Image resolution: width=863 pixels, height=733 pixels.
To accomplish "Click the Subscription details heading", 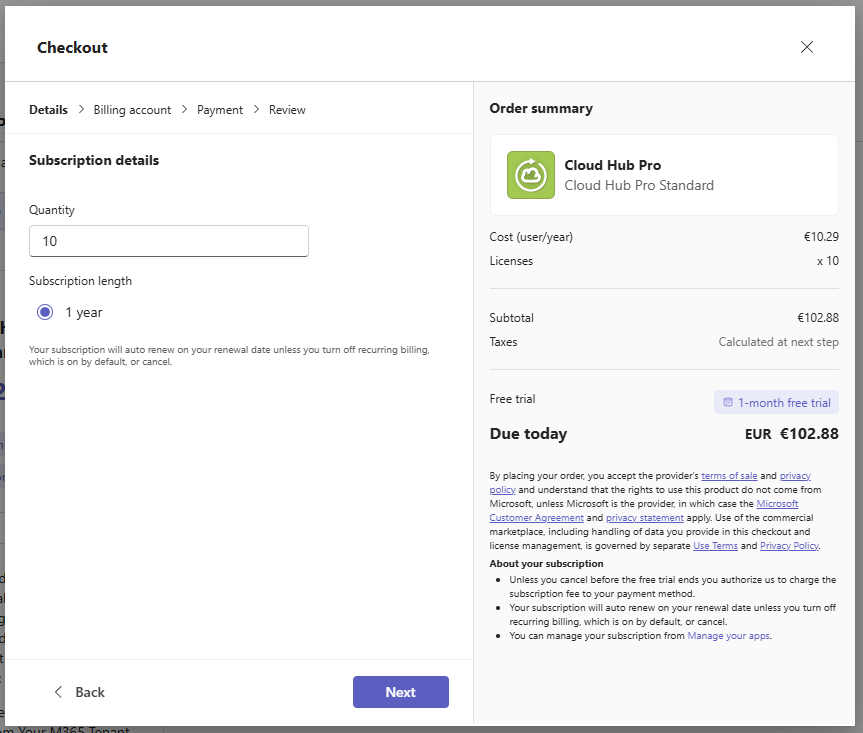I will pyautogui.click(x=94, y=160).
